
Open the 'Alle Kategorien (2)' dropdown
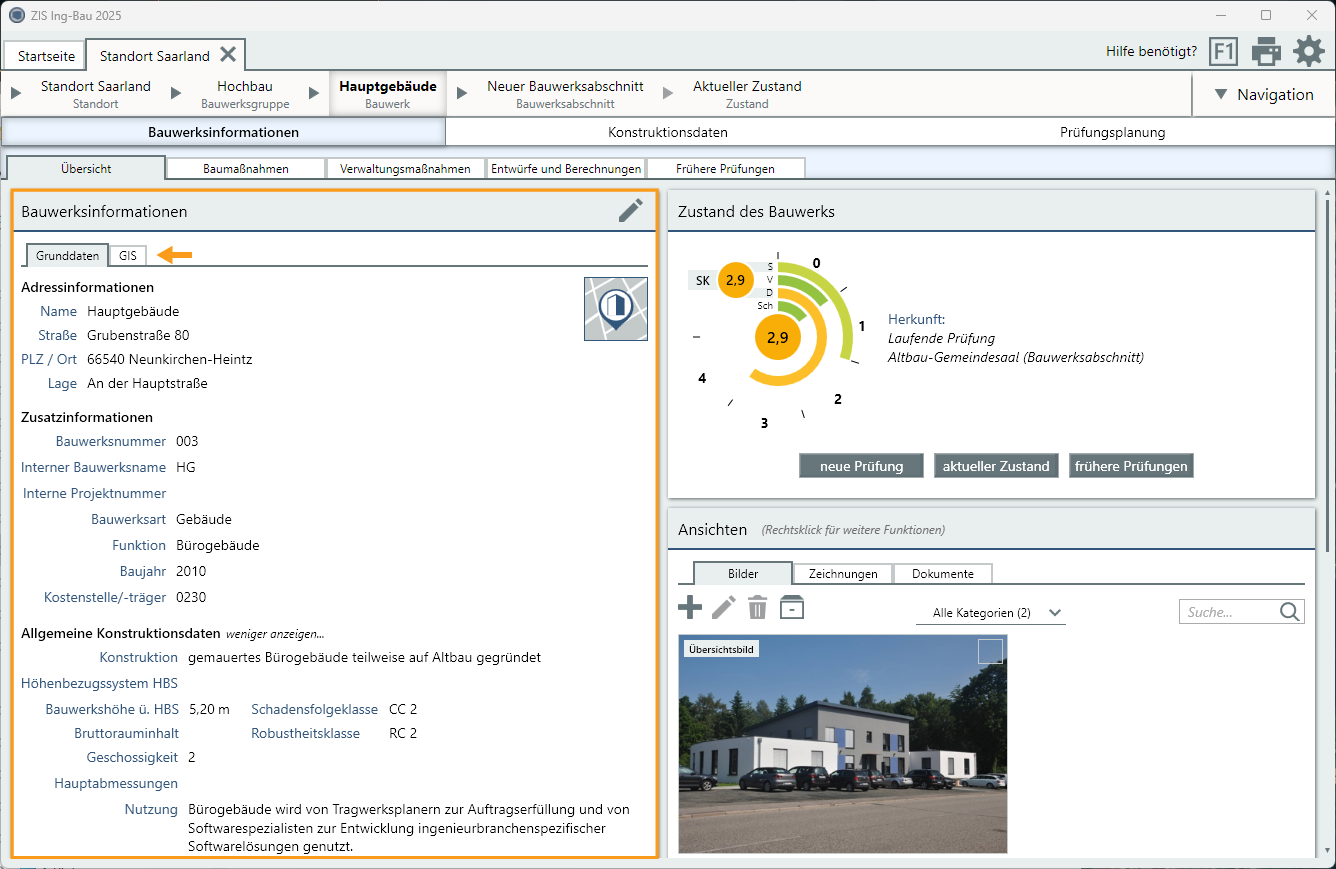(990, 612)
